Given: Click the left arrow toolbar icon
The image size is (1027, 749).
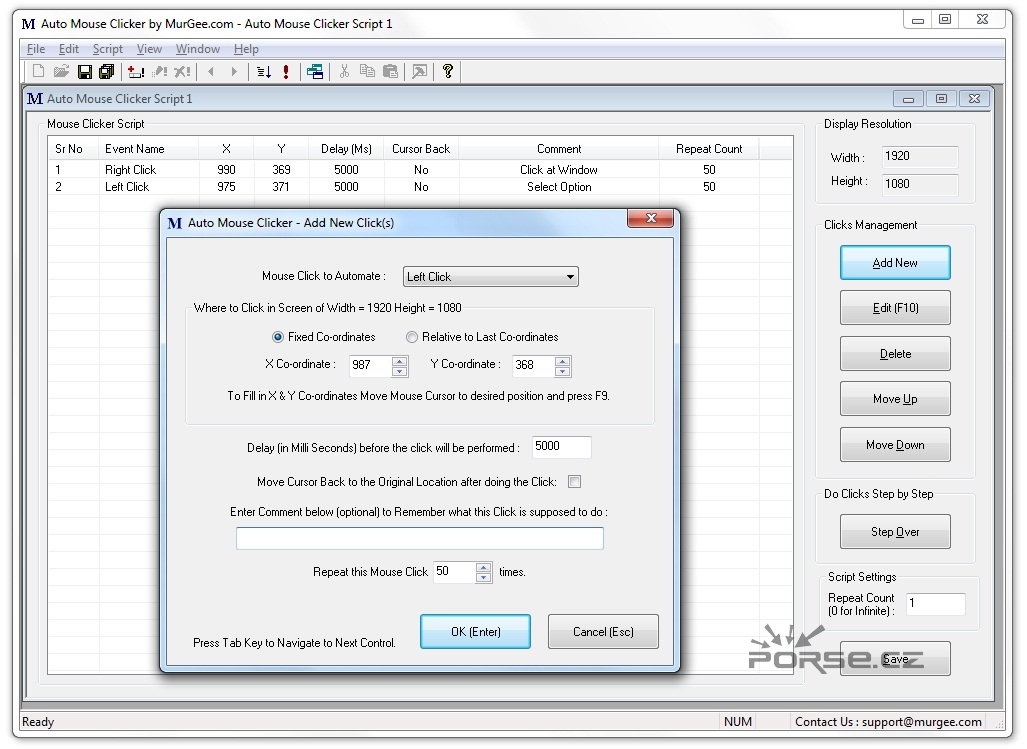Looking at the screenshot, I should coord(211,71).
